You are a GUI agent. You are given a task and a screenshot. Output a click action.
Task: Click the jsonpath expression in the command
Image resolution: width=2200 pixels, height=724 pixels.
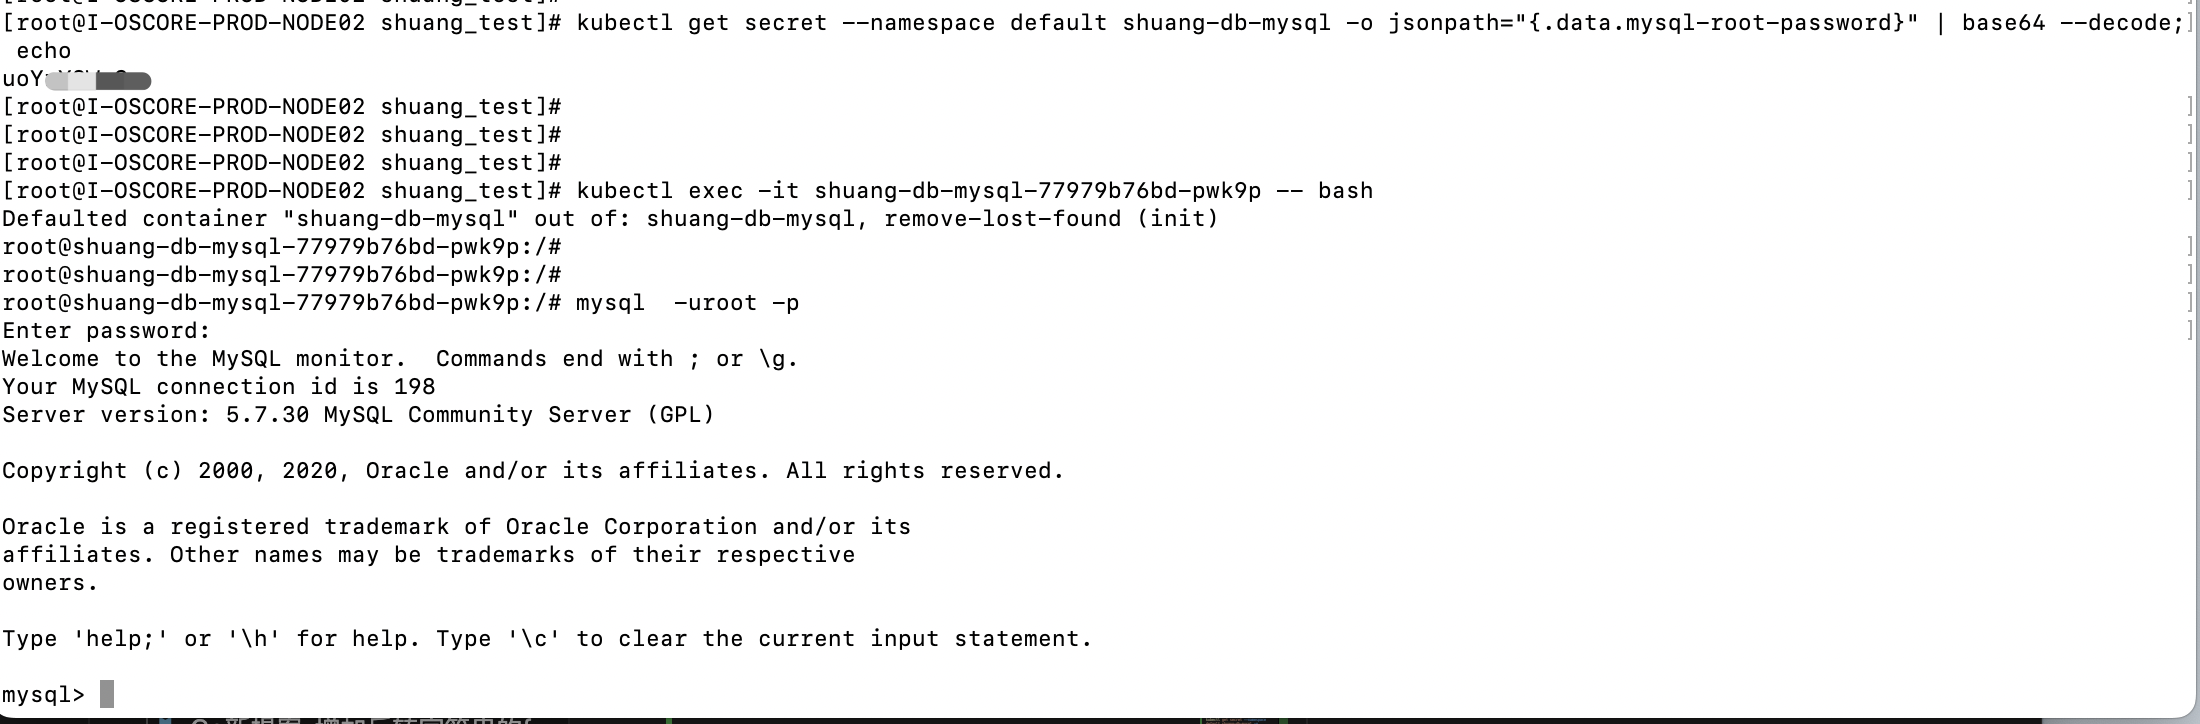coord(1653,23)
